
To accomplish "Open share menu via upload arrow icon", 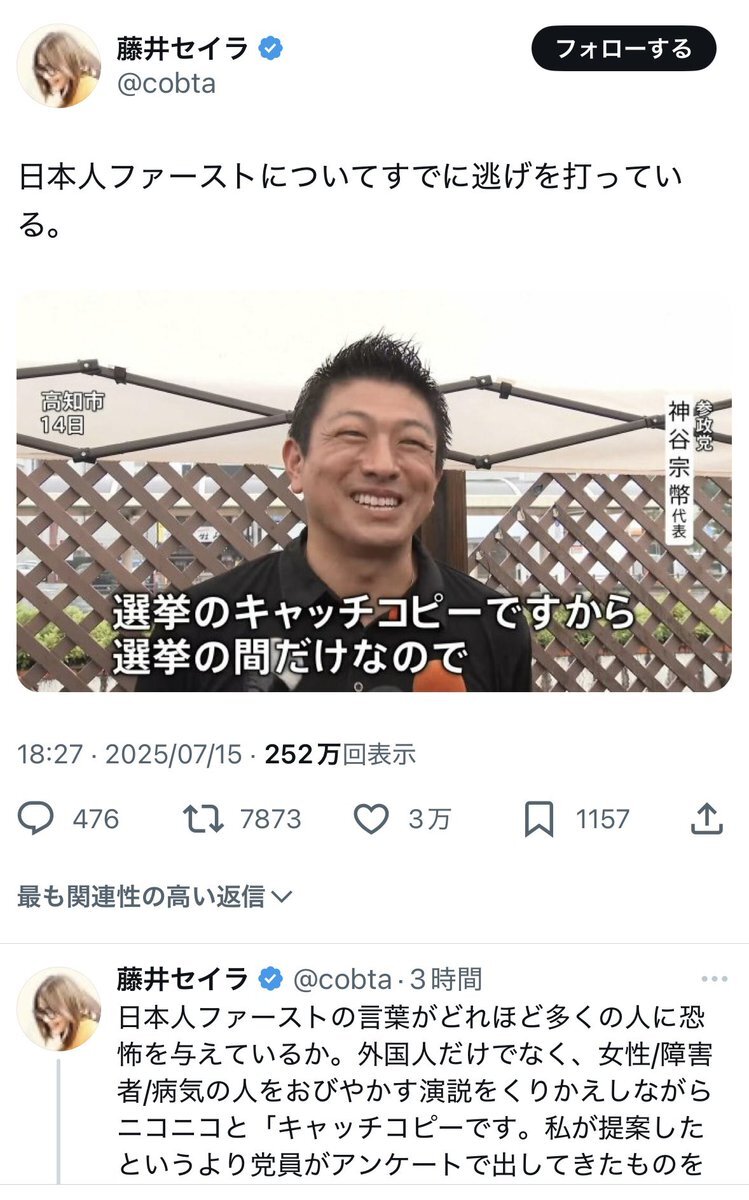I will (x=707, y=819).
